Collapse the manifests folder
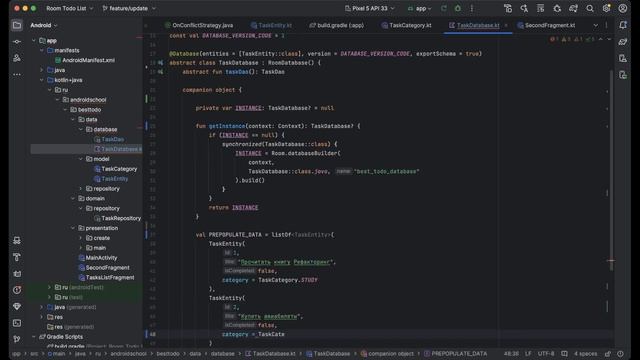This screenshot has height=360, width=640. click(42, 50)
